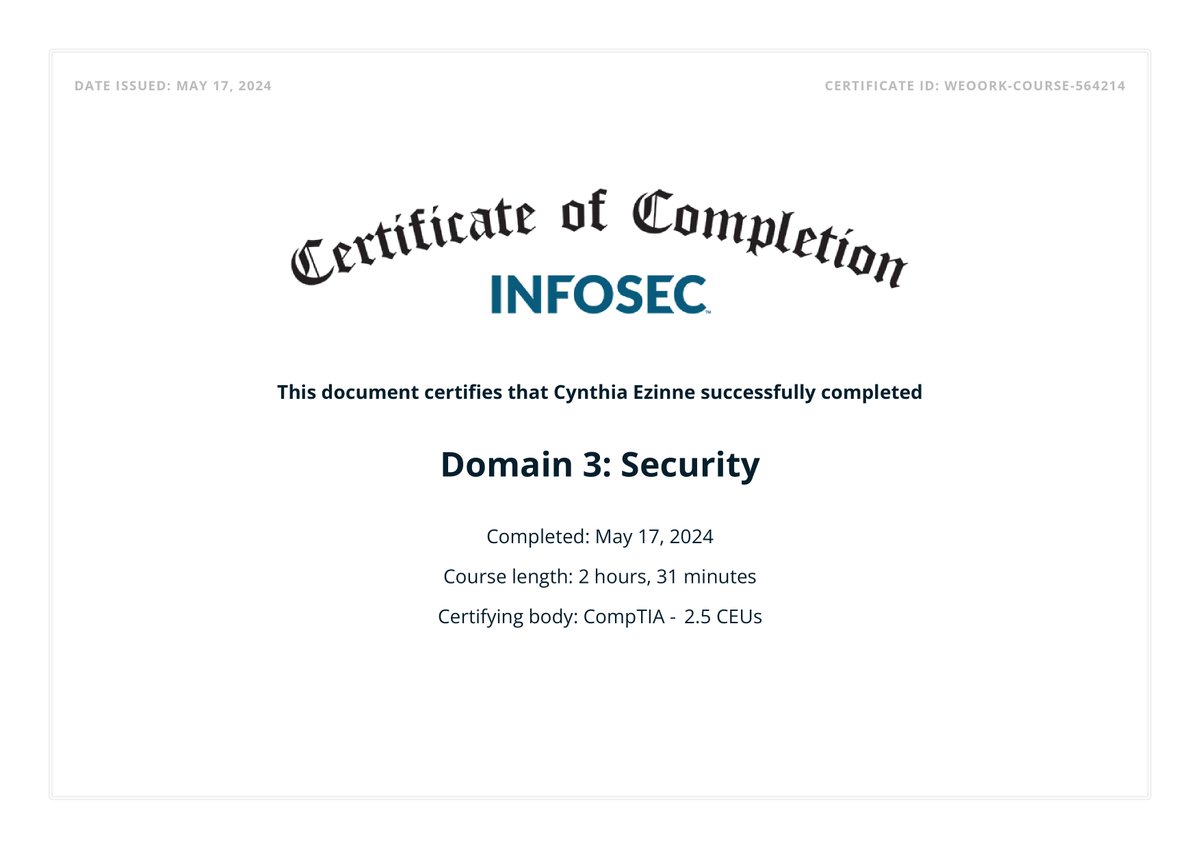Select the 'DATE ISSUED: MAY 17, 2024' text

tap(173, 86)
